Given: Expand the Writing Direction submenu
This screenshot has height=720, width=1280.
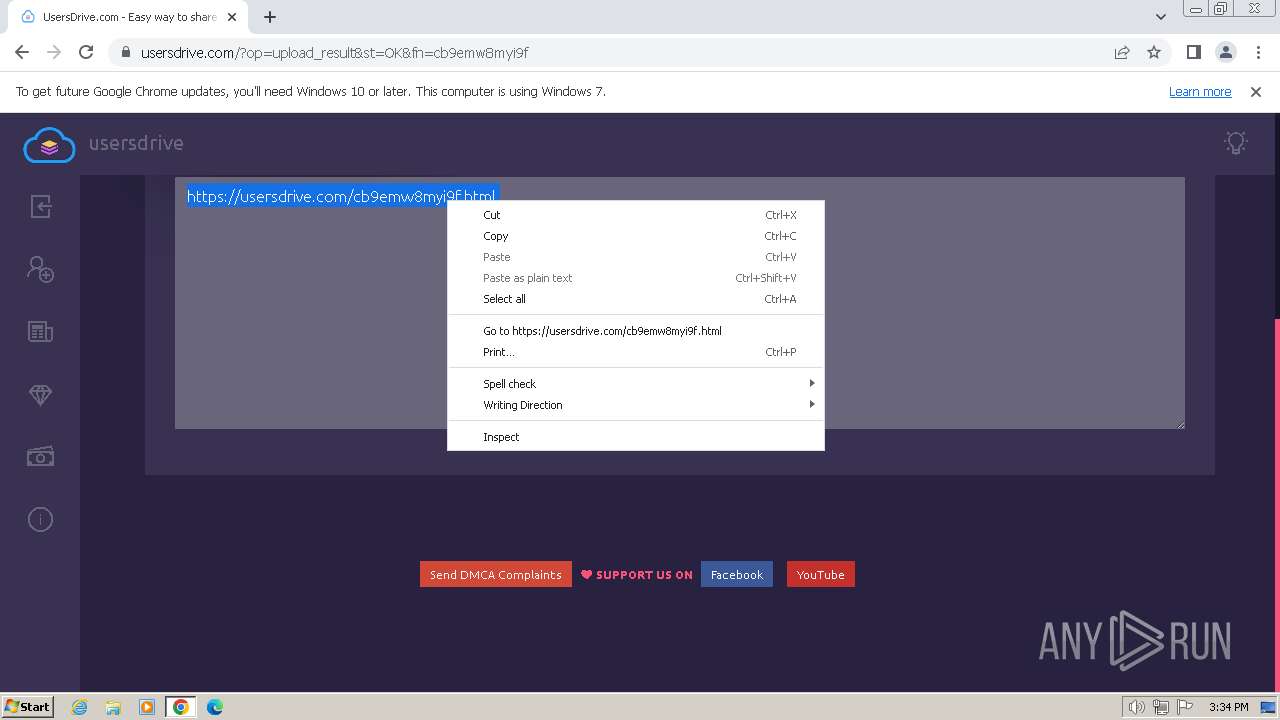Looking at the screenshot, I should (x=636, y=405).
